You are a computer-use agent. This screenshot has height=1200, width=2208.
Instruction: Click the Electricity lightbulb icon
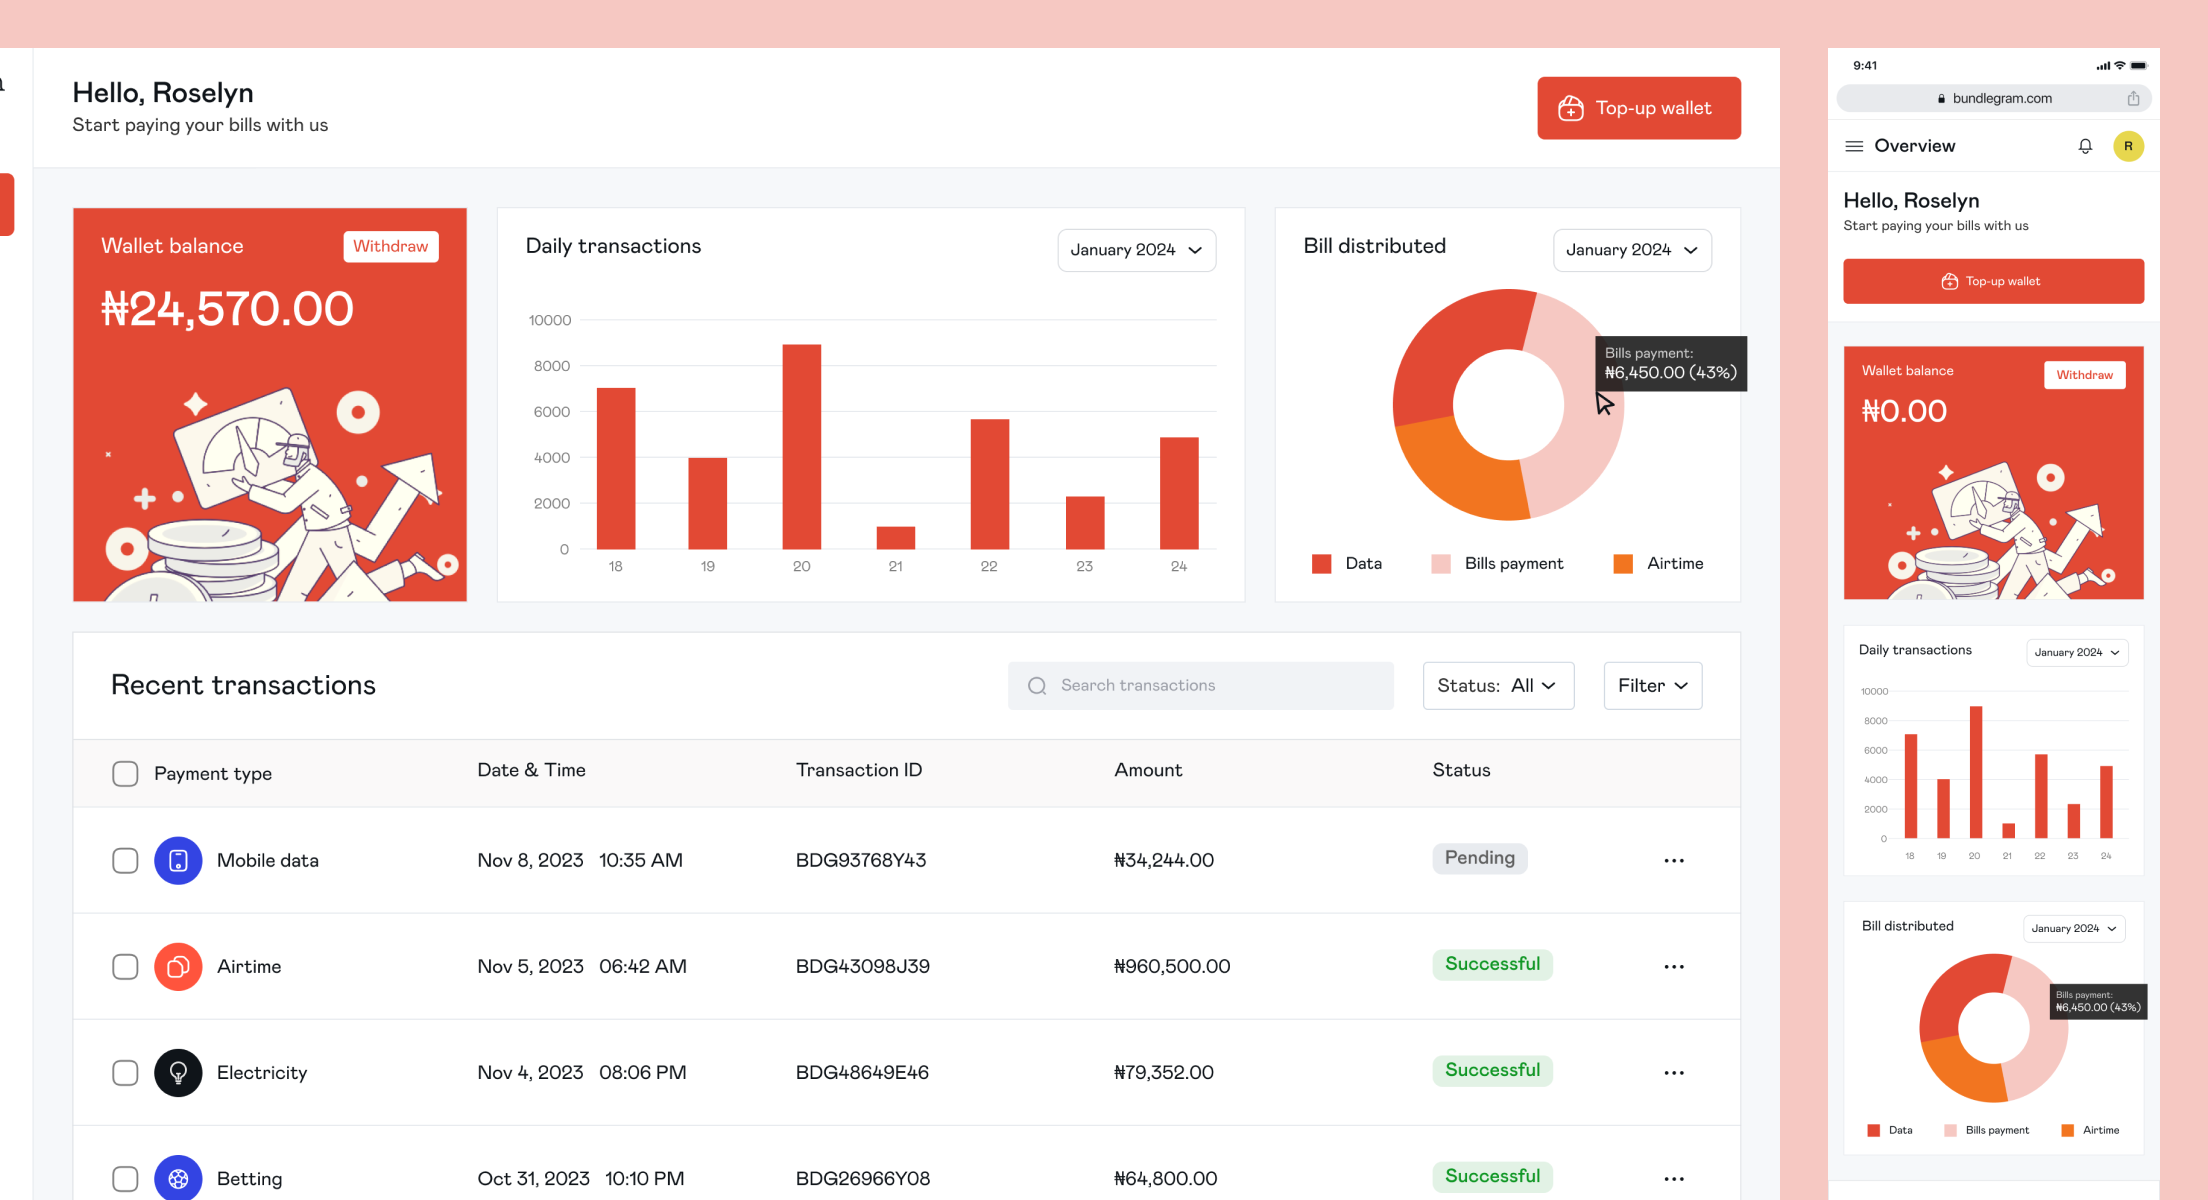[178, 1072]
